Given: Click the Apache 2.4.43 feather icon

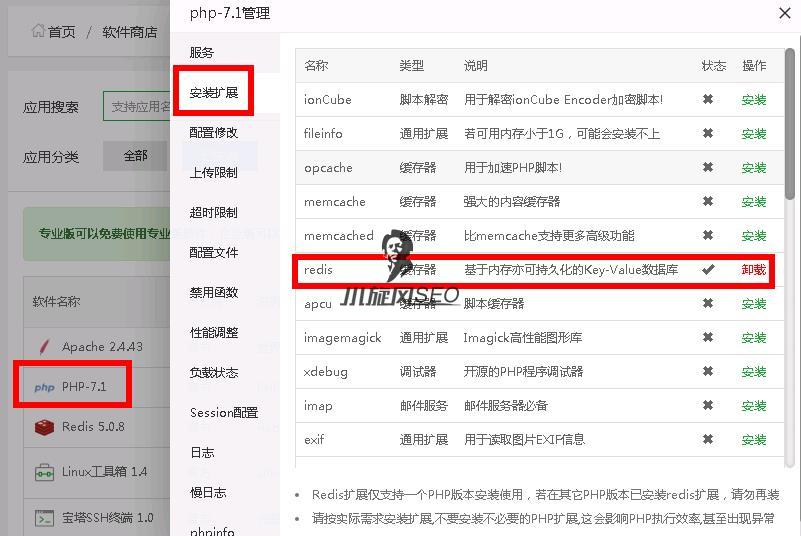Looking at the screenshot, I should (x=44, y=347).
